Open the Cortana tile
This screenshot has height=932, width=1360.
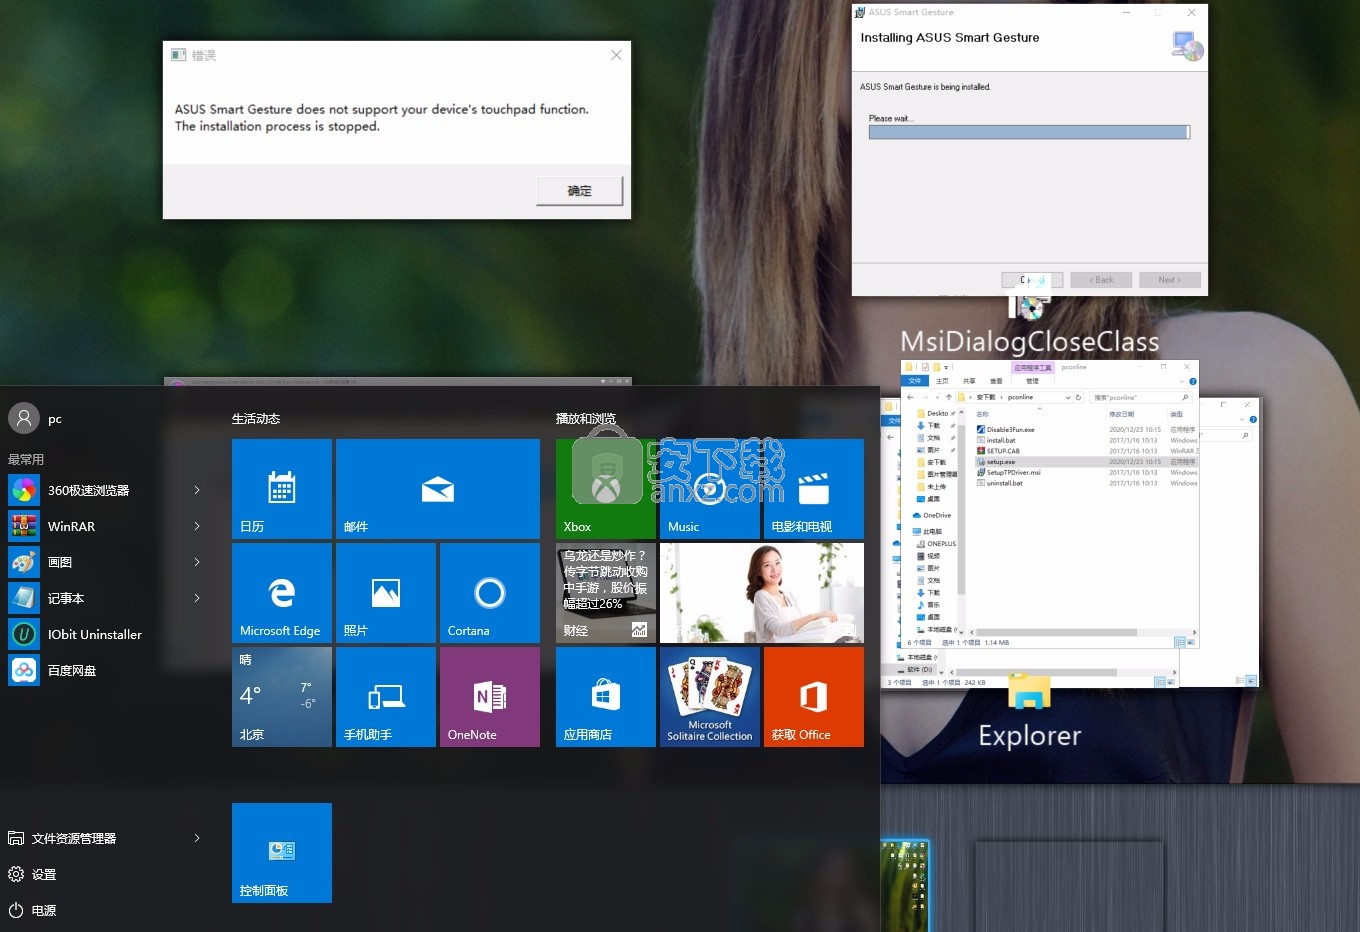pos(490,593)
